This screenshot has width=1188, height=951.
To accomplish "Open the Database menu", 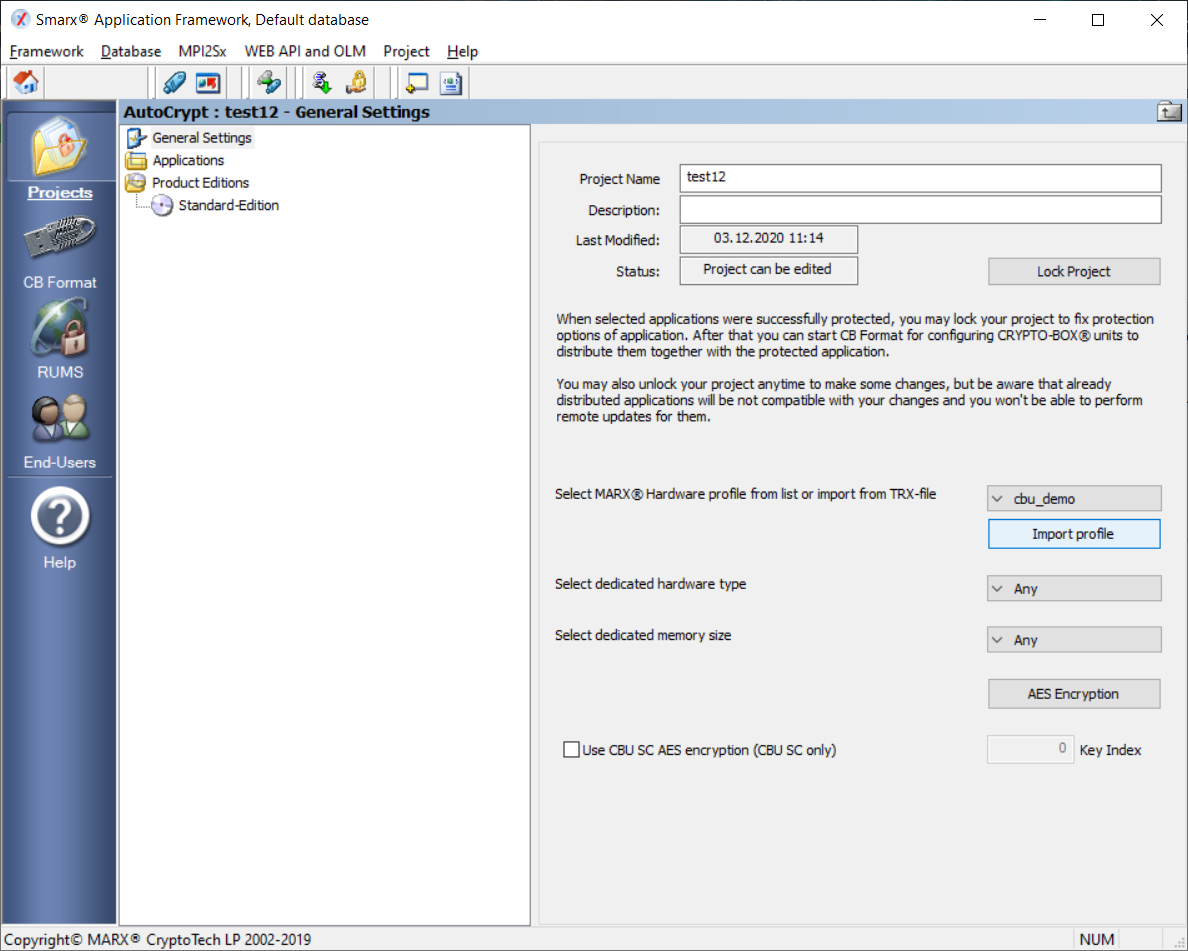I will [131, 51].
